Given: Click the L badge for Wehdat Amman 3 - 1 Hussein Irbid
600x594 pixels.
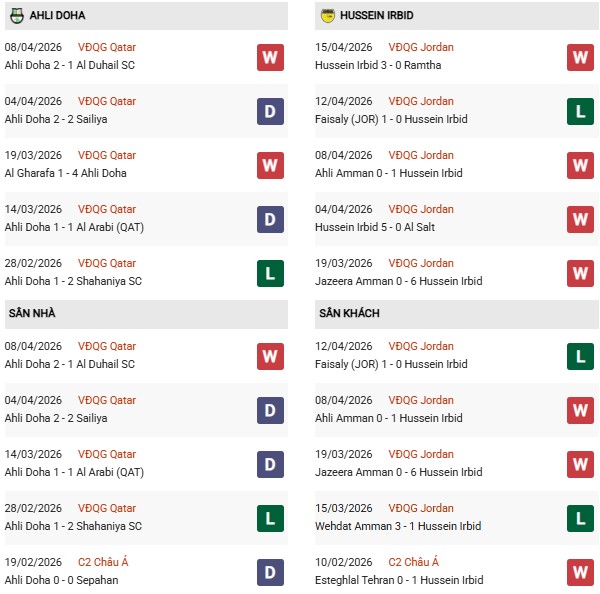Looking at the screenshot, I should 580,518.
